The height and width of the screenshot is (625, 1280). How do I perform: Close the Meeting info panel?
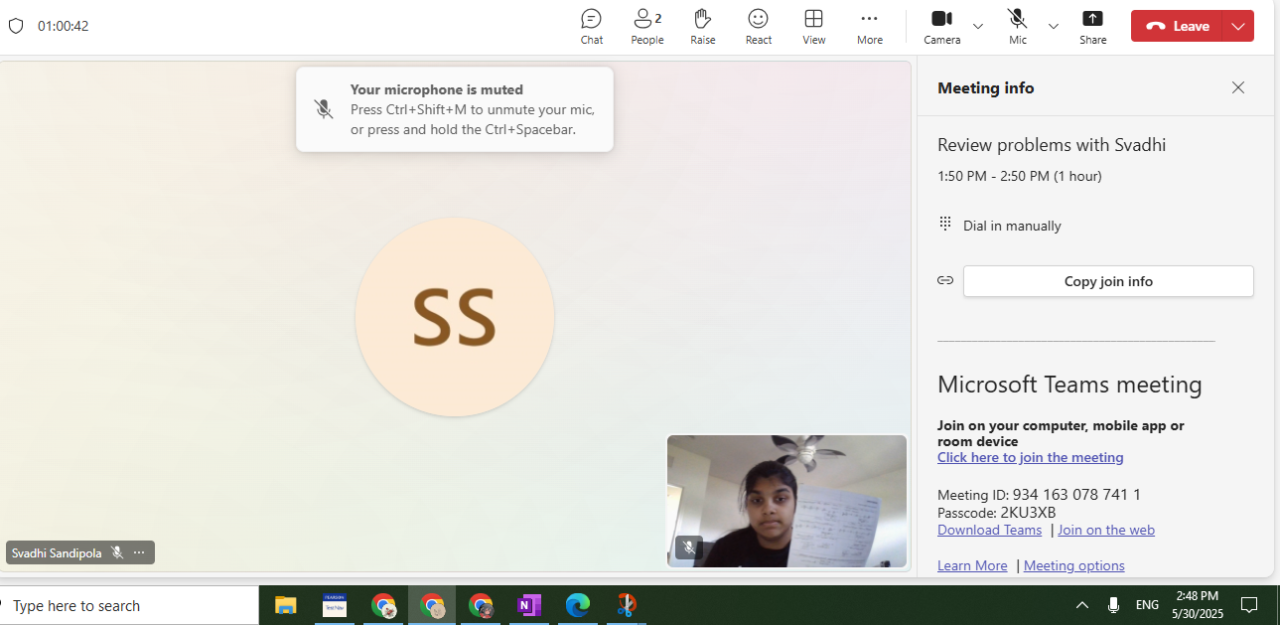pyautogui.click(x=1238, y=88)
